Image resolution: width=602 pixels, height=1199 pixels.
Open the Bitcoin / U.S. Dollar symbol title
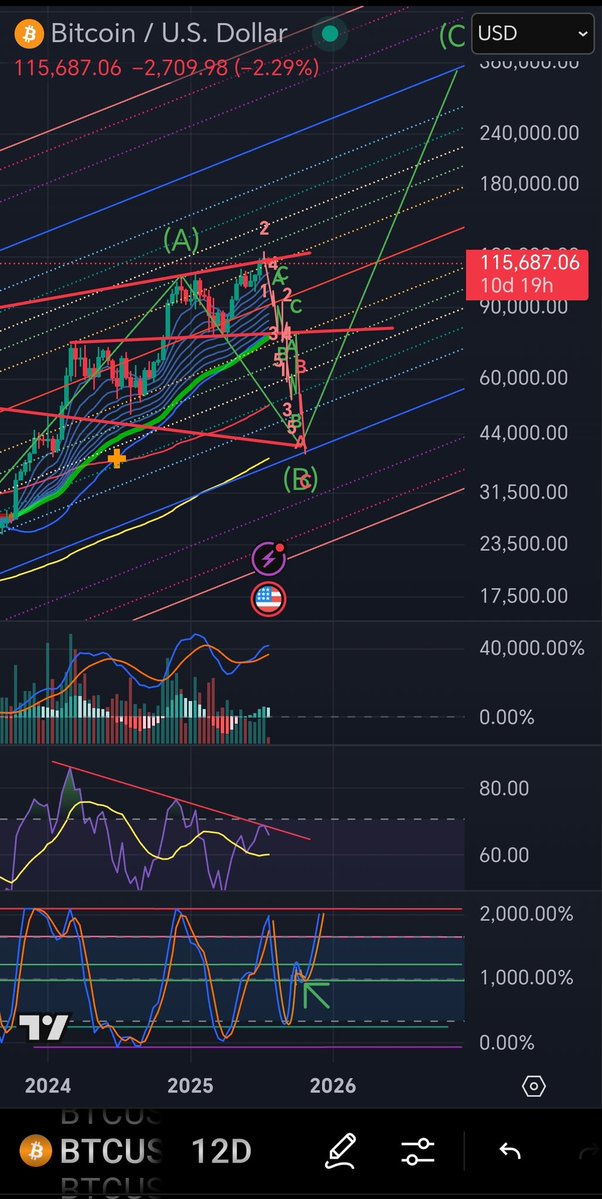[168, 33]
